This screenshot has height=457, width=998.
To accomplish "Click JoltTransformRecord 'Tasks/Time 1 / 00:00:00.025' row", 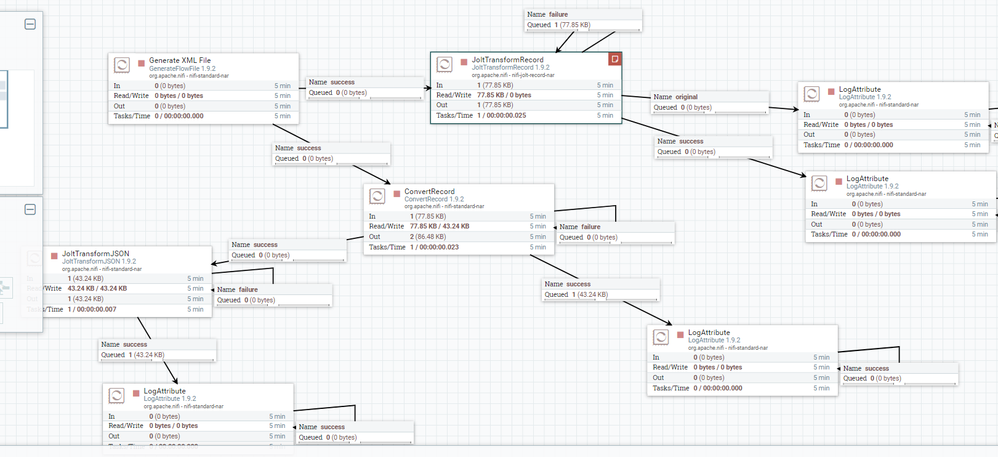I will (x=526, y=115).
